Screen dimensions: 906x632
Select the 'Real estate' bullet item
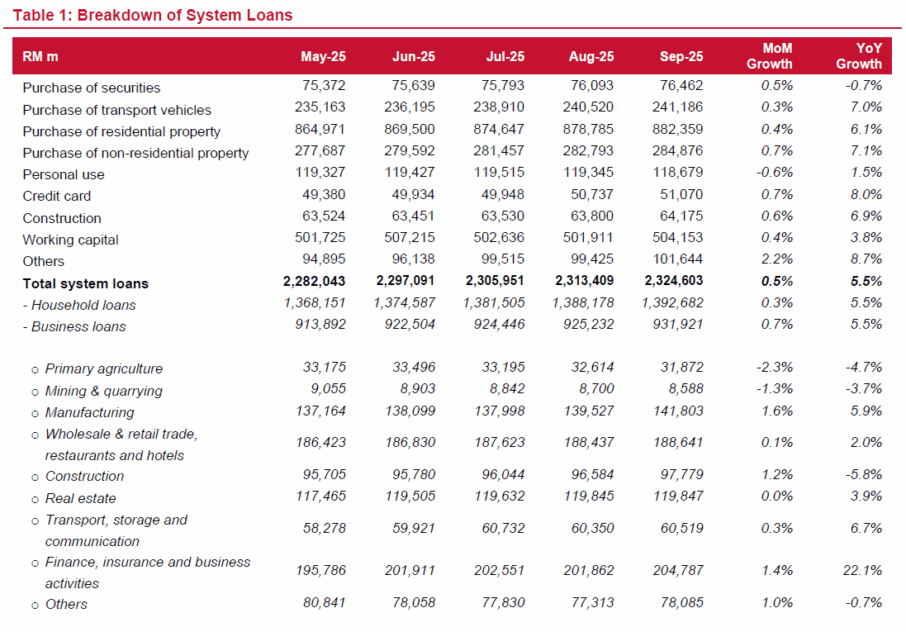click(x=80, y=498)
